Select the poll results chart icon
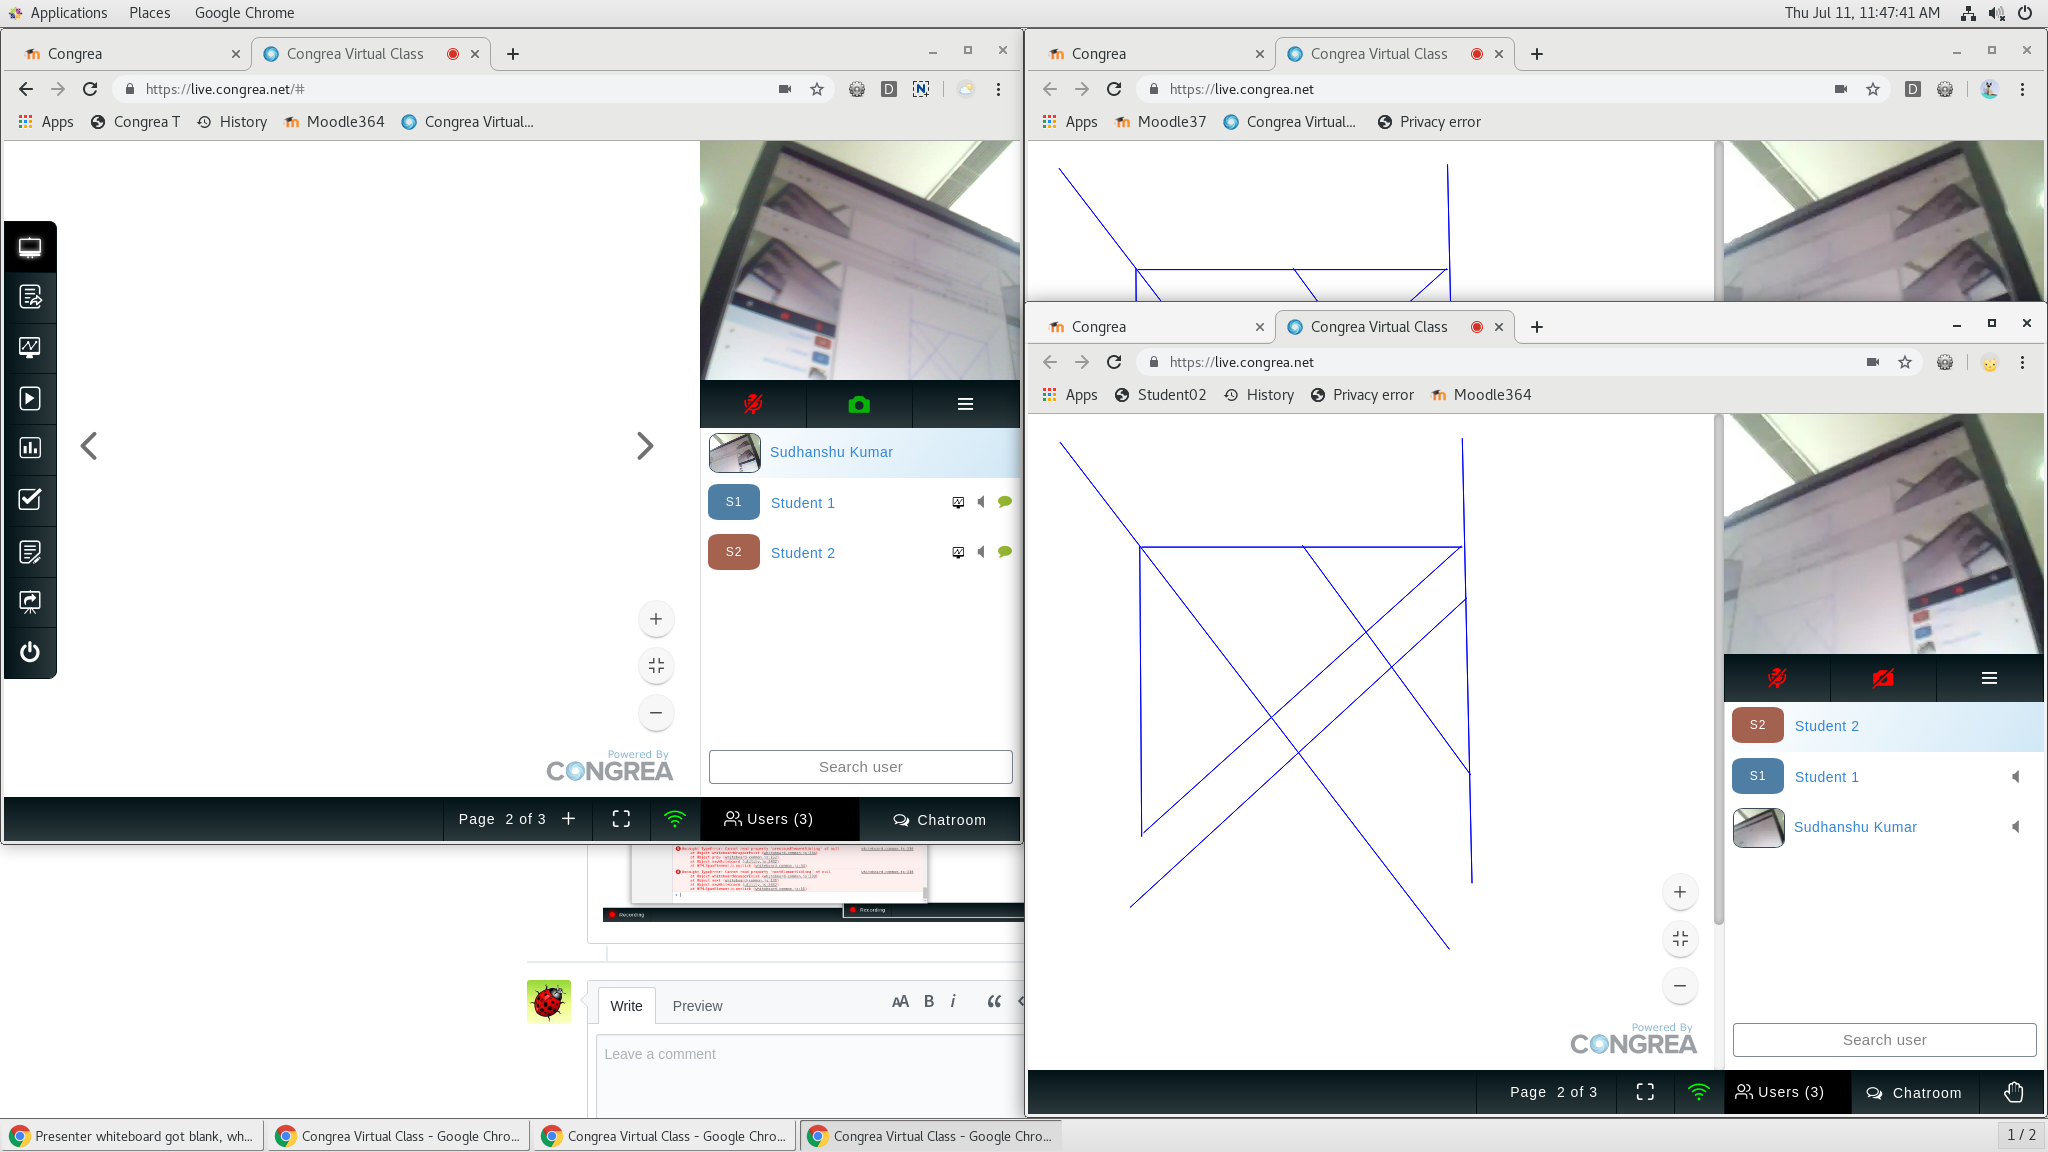The height and width of the screenshot is (1152, 2048). [30, 447]
